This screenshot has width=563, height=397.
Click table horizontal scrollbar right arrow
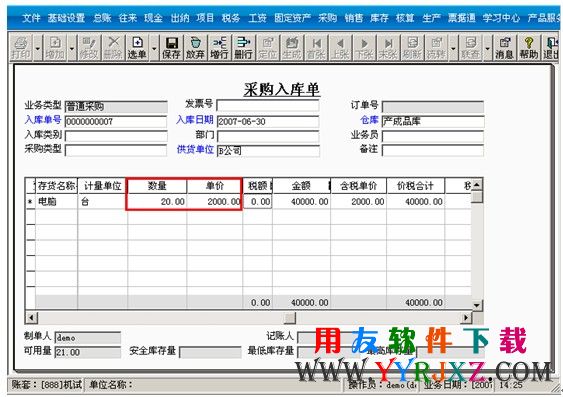[x=466, y=318]
